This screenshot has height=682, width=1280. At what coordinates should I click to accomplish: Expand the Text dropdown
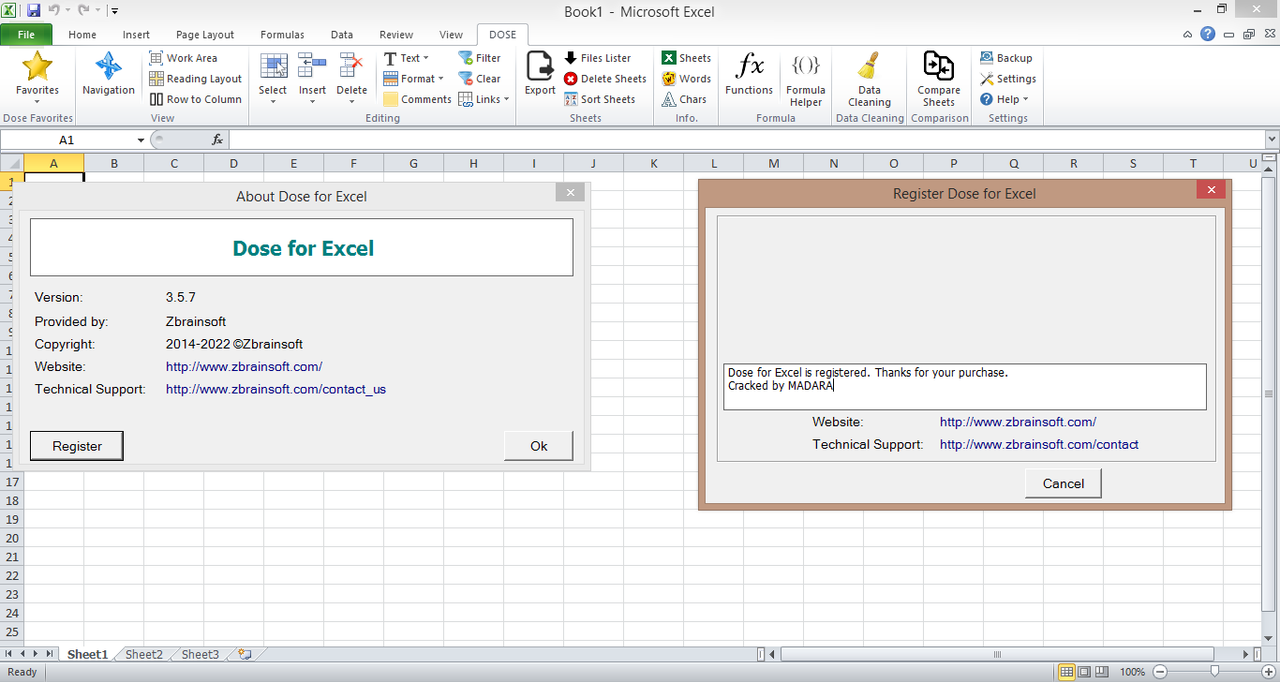click(408, 58)
